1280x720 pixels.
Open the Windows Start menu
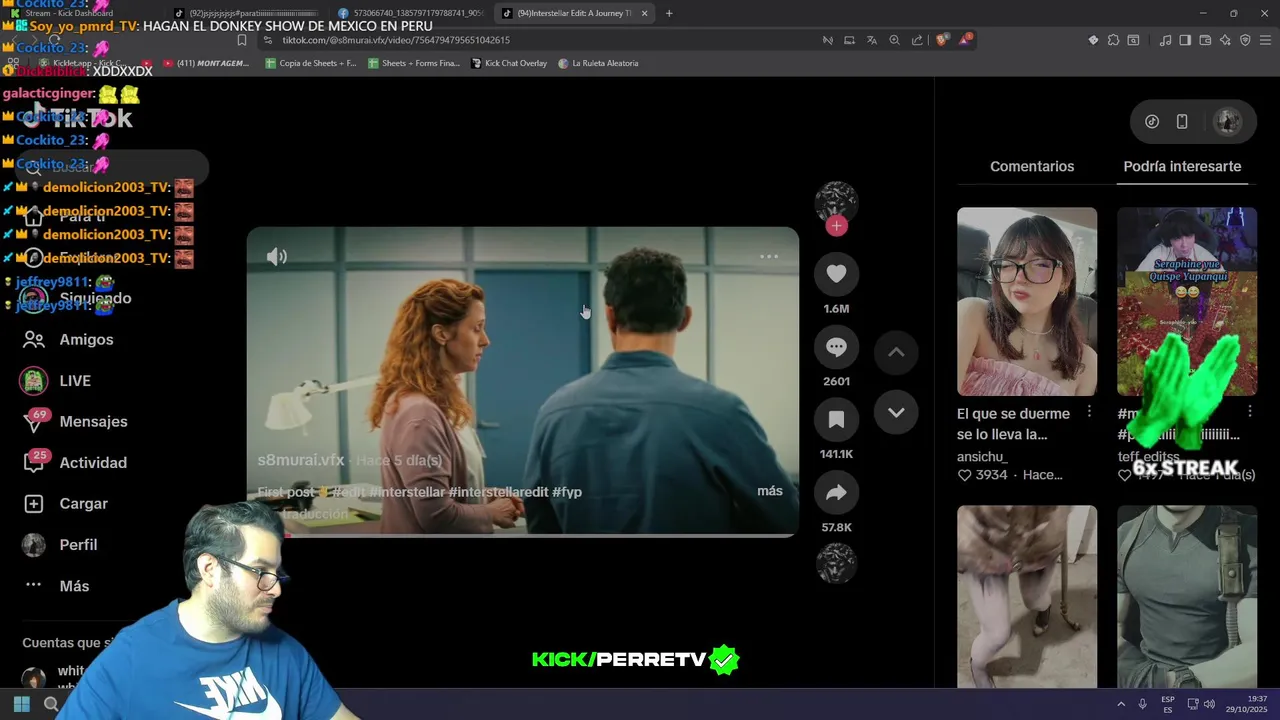(21, 704)
